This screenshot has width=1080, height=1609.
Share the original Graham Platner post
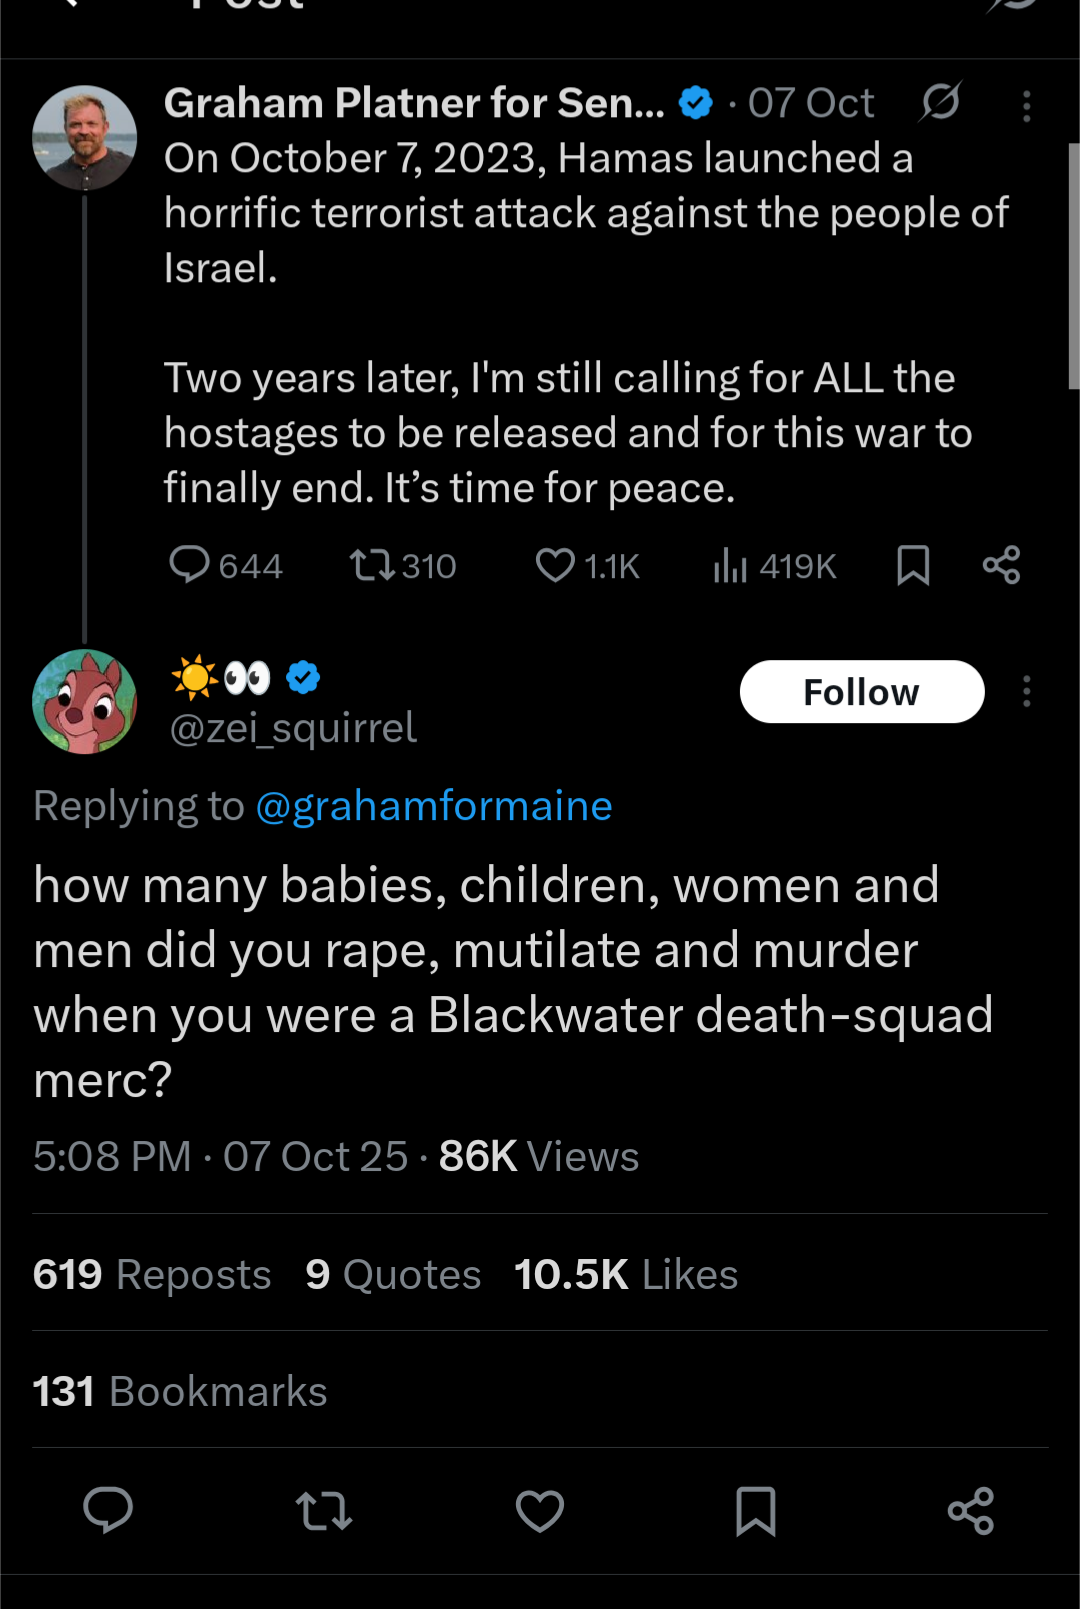click(x=1001, y=566)
